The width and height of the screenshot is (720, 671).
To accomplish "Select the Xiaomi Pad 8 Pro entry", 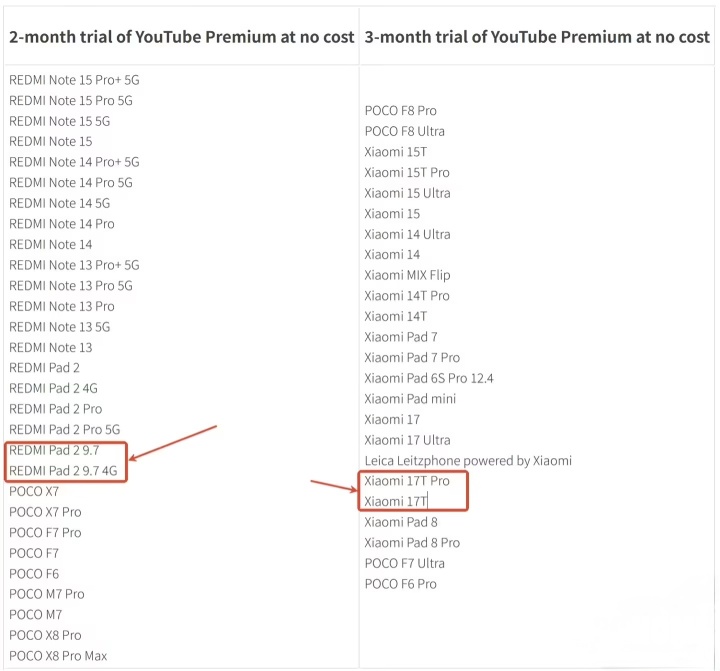I will point(412,543).
